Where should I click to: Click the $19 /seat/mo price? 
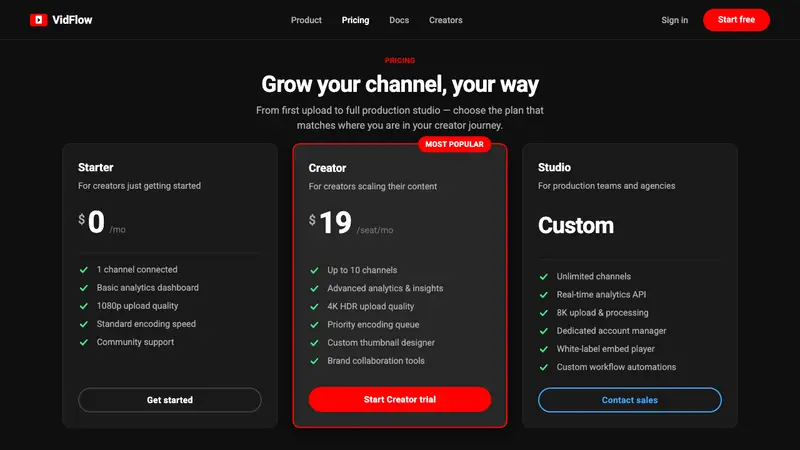point(351,223)
